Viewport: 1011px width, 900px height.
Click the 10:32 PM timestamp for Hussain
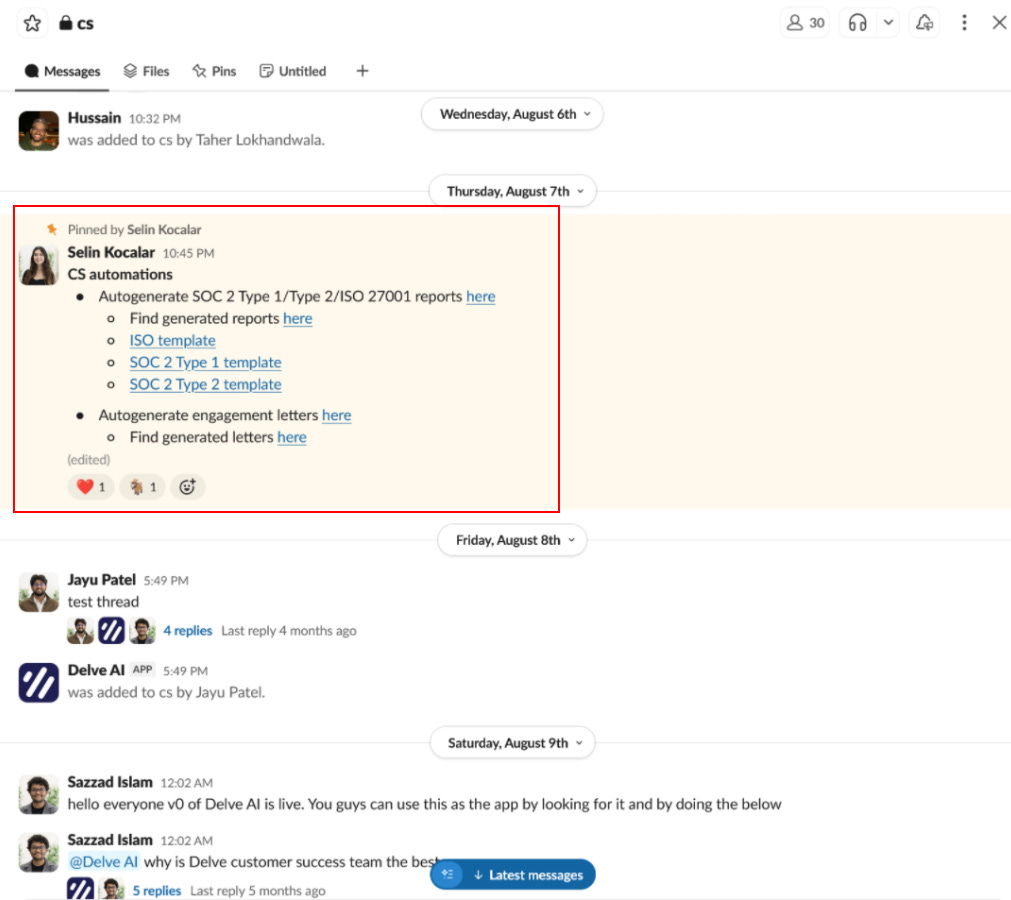(x=155, y=119)
